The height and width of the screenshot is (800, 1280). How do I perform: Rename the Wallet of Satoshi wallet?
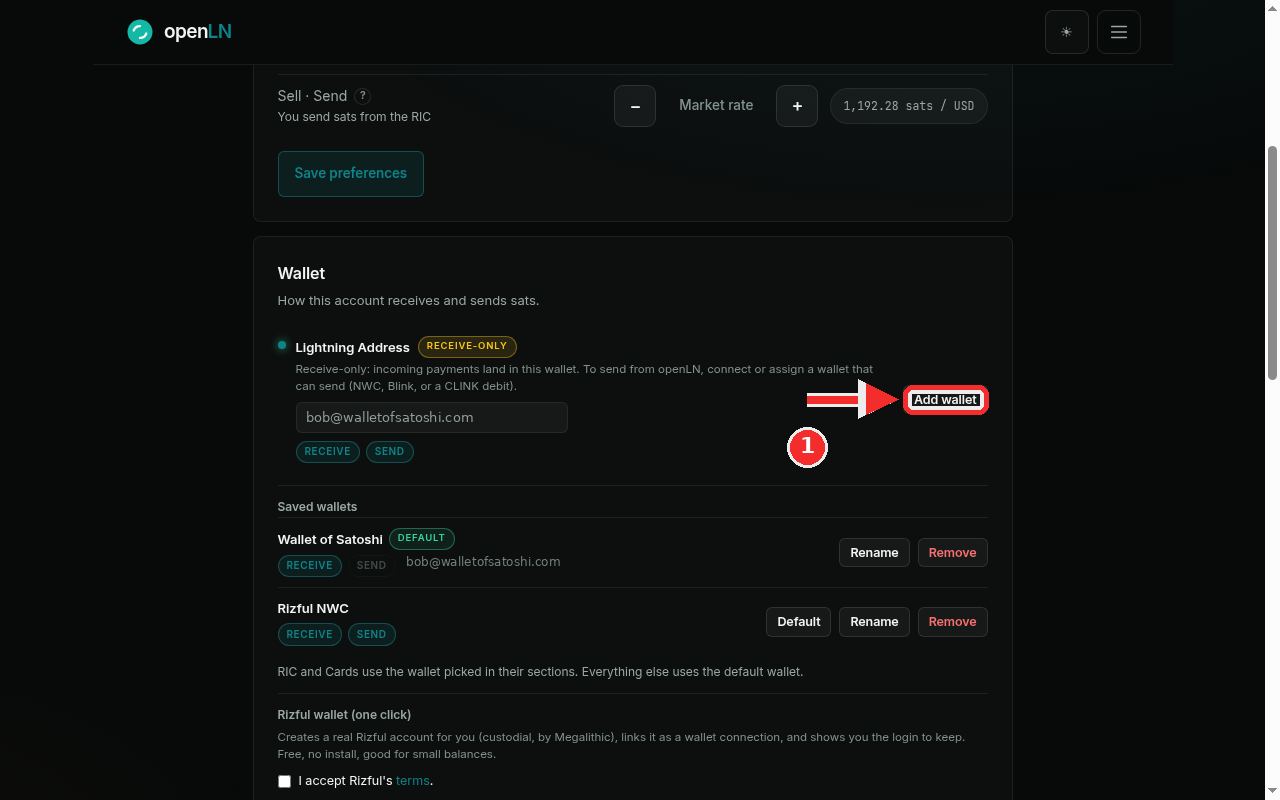click(x=874, y=553)
